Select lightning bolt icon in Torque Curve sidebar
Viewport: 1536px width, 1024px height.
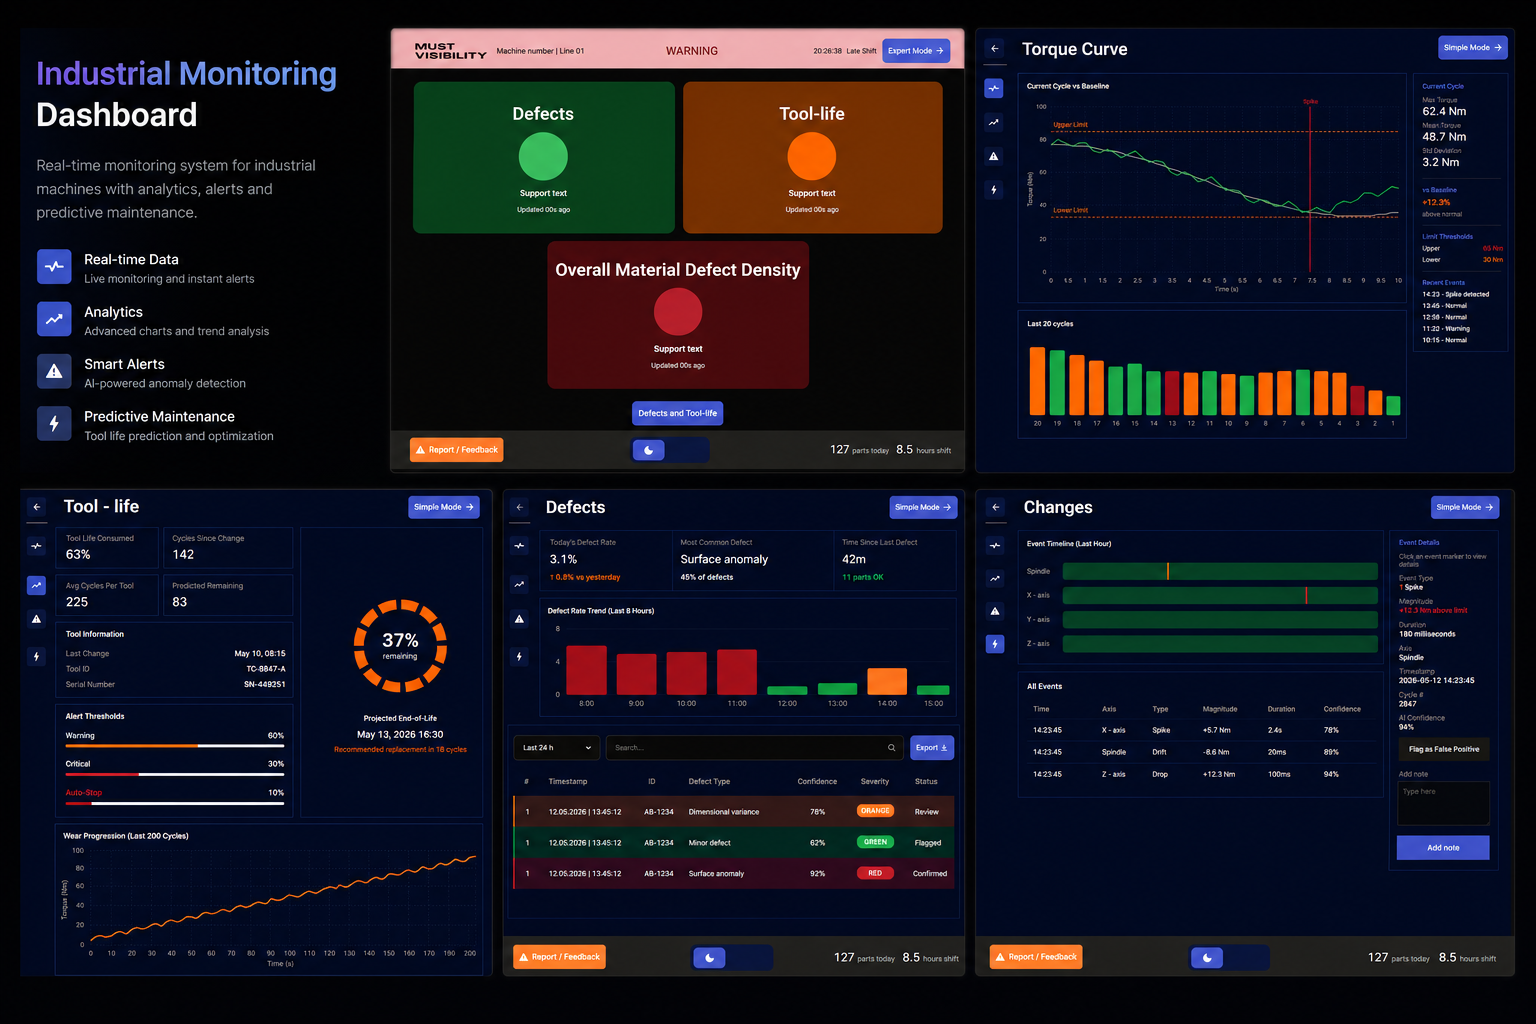[x=994, y=190]
